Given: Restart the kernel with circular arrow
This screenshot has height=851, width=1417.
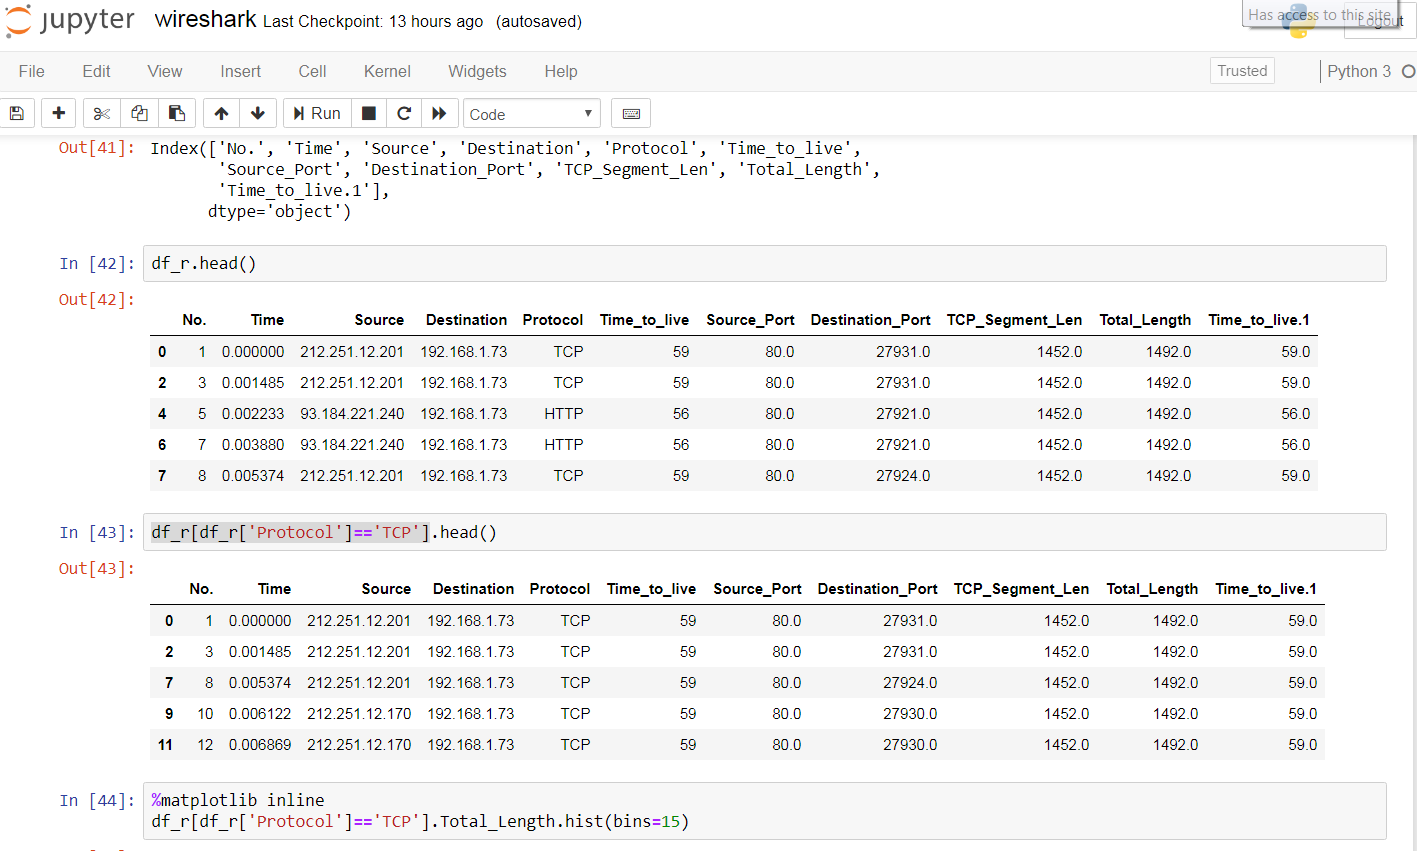Looking at the screenshot, I should (404, 113).
